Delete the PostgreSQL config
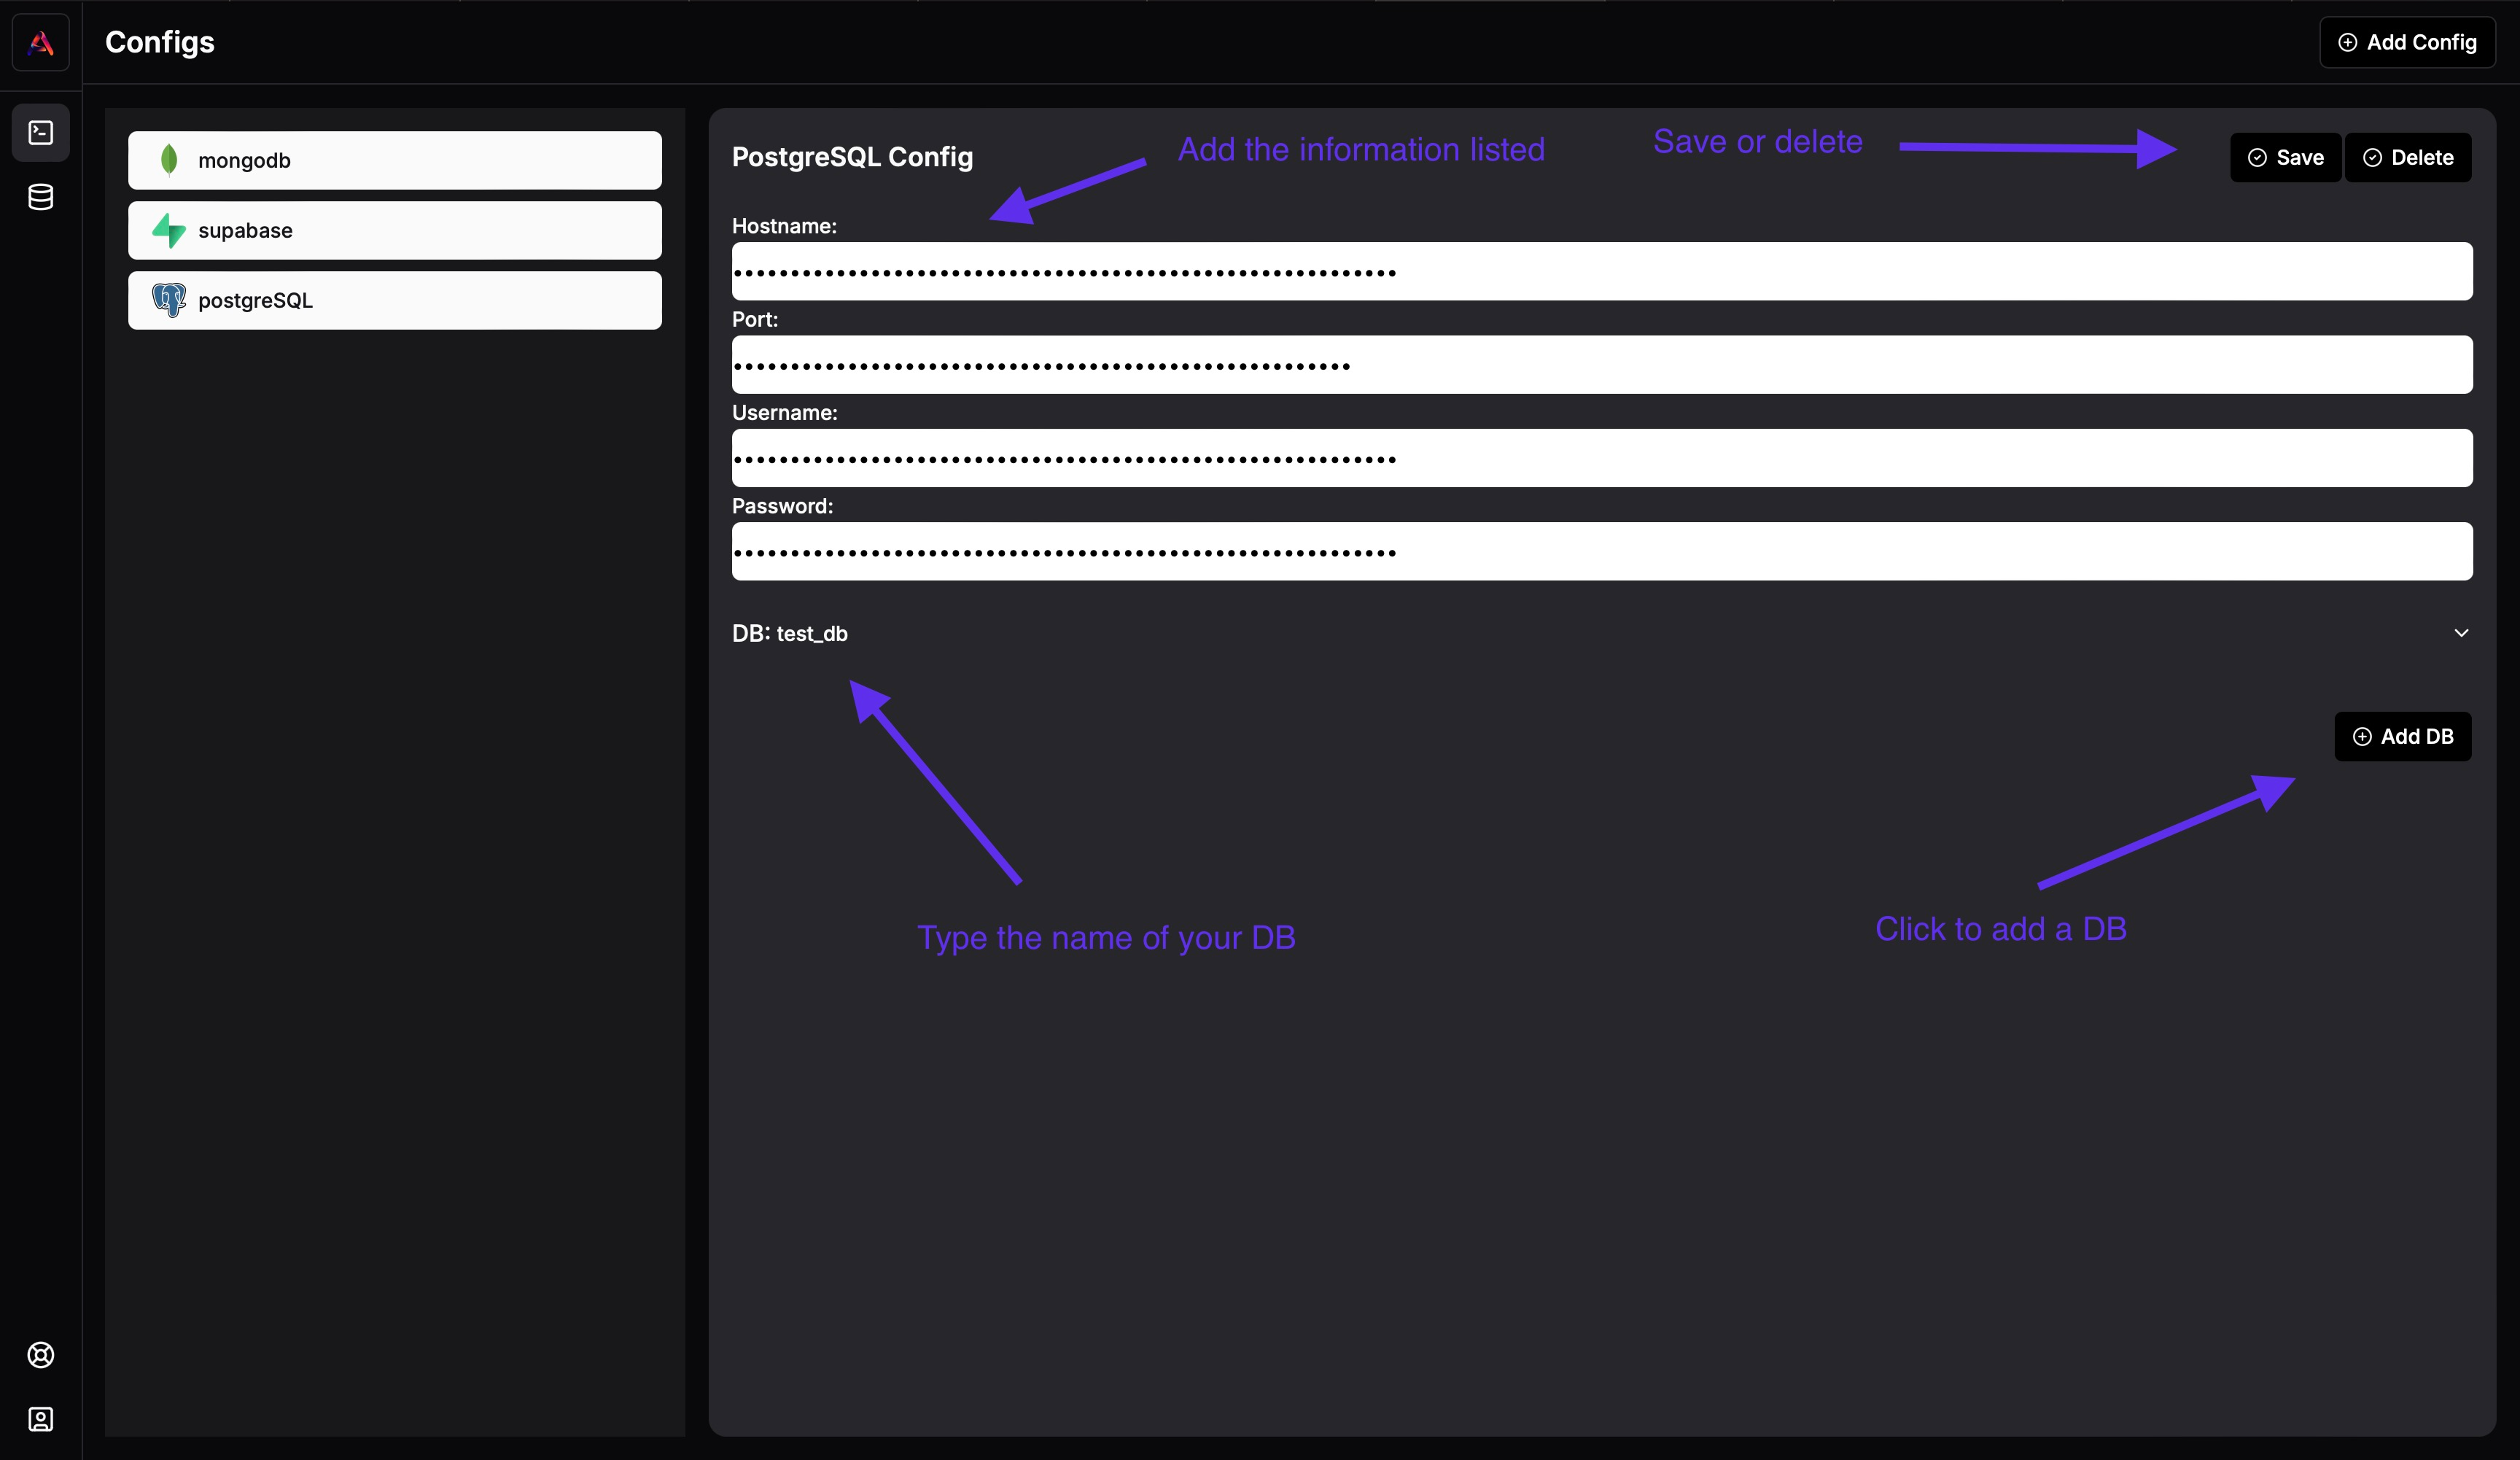This screenshot has height=1460, width=2520. click(x=2408, y=157)
